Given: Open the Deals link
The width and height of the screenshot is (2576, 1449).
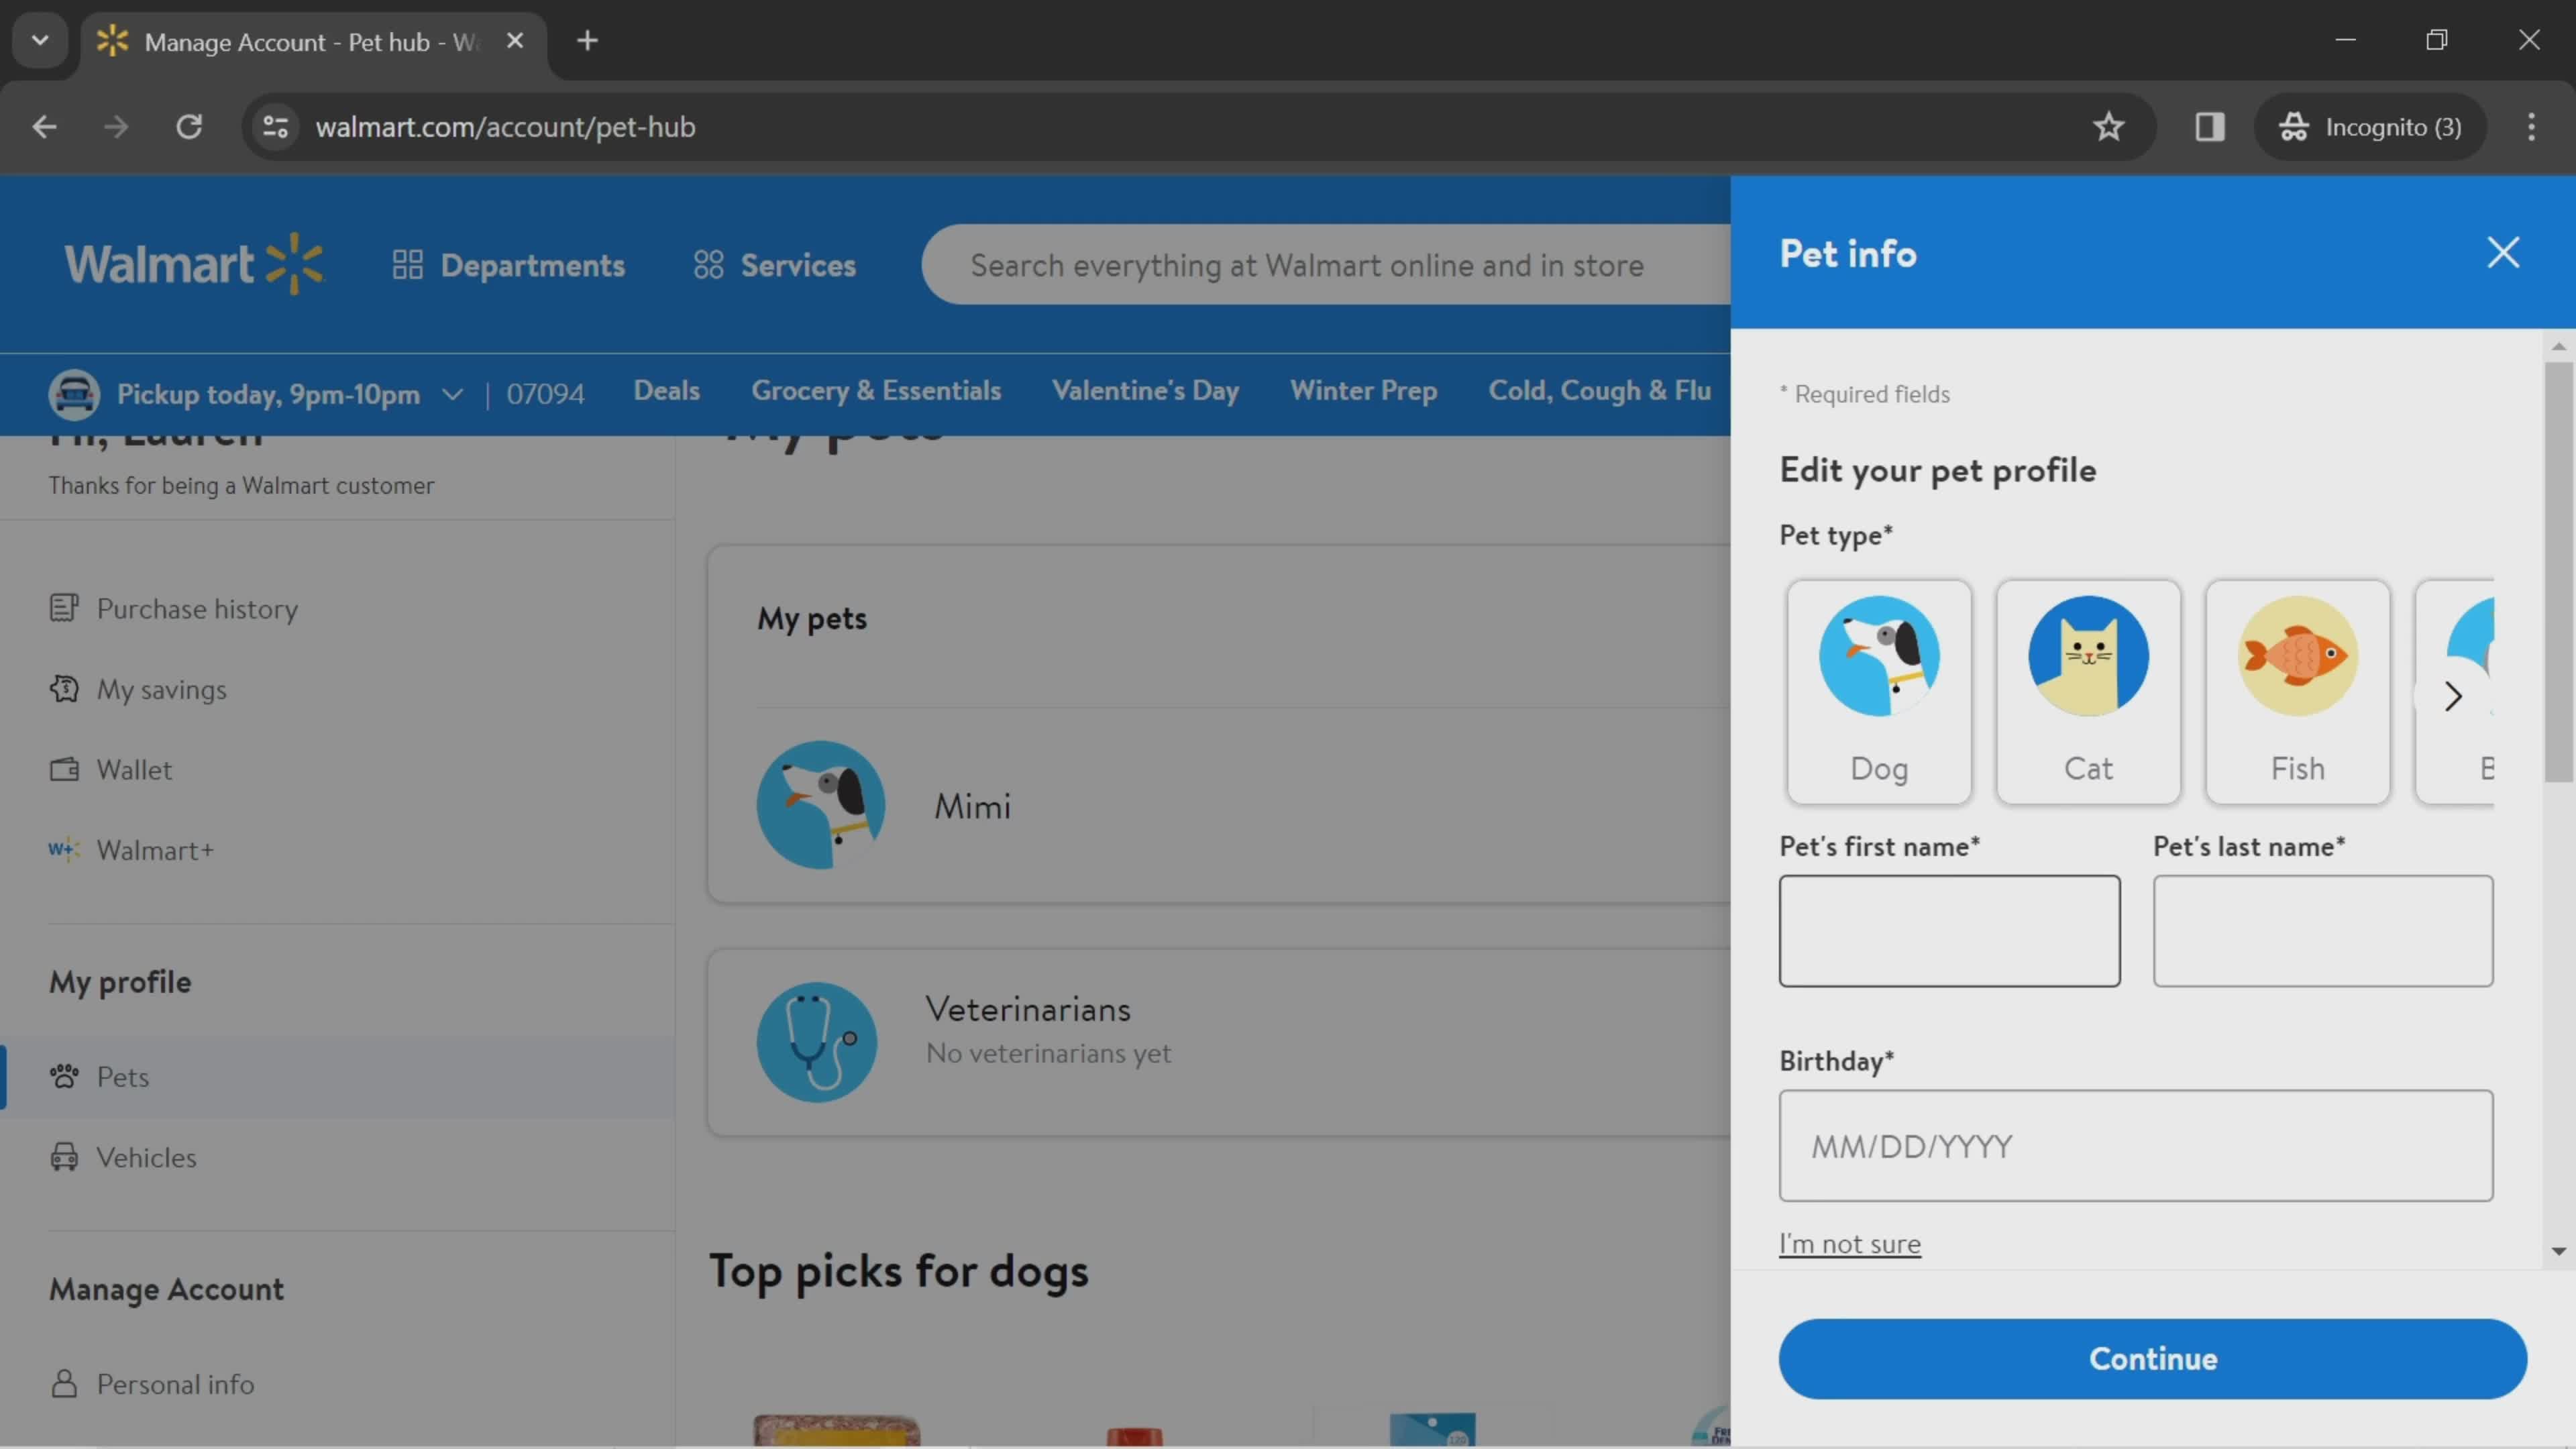Looking at the screenshot, I should [666, 391].
